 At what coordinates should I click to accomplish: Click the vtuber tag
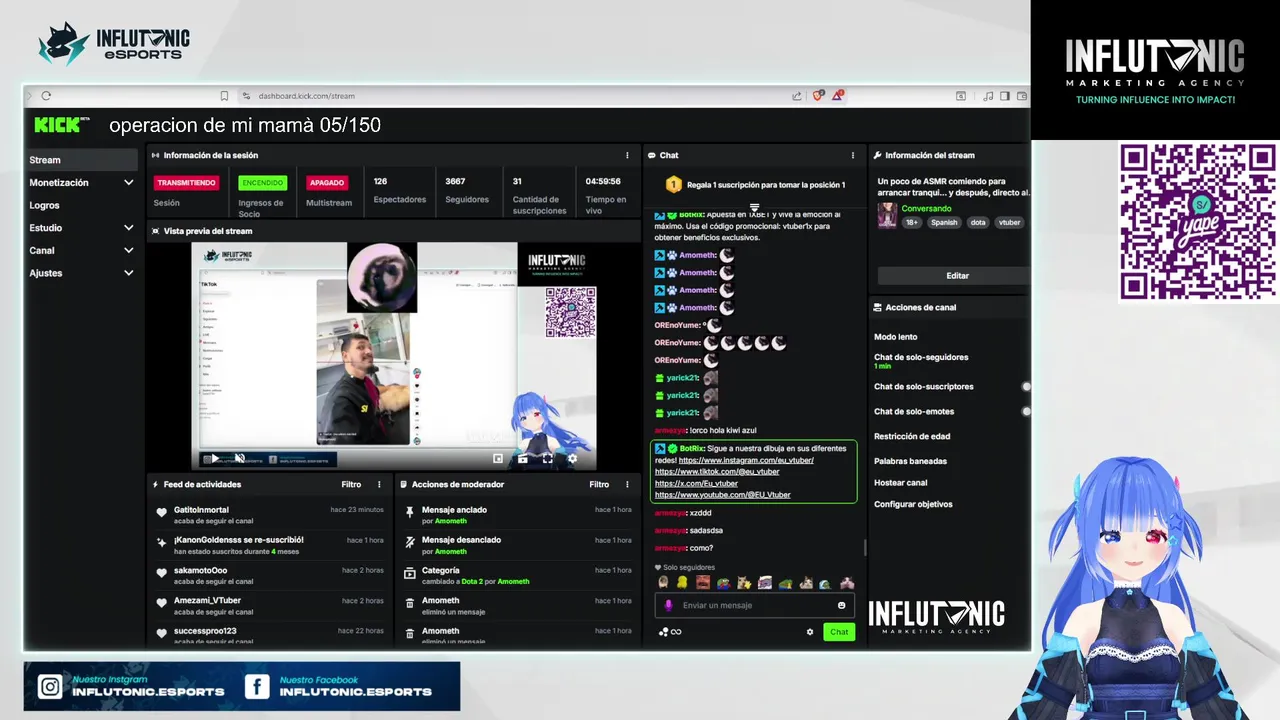[1009, 222]
